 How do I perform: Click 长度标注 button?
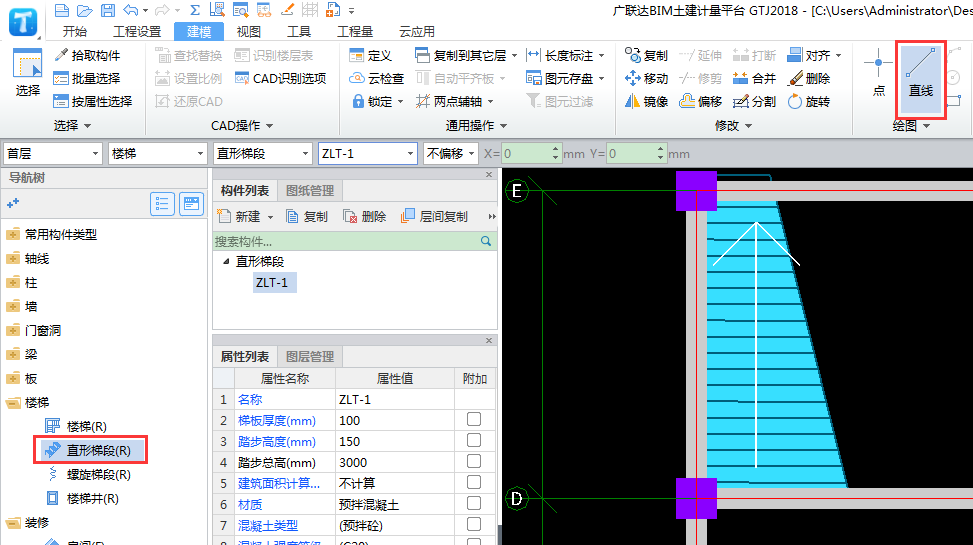click(565, 55)
